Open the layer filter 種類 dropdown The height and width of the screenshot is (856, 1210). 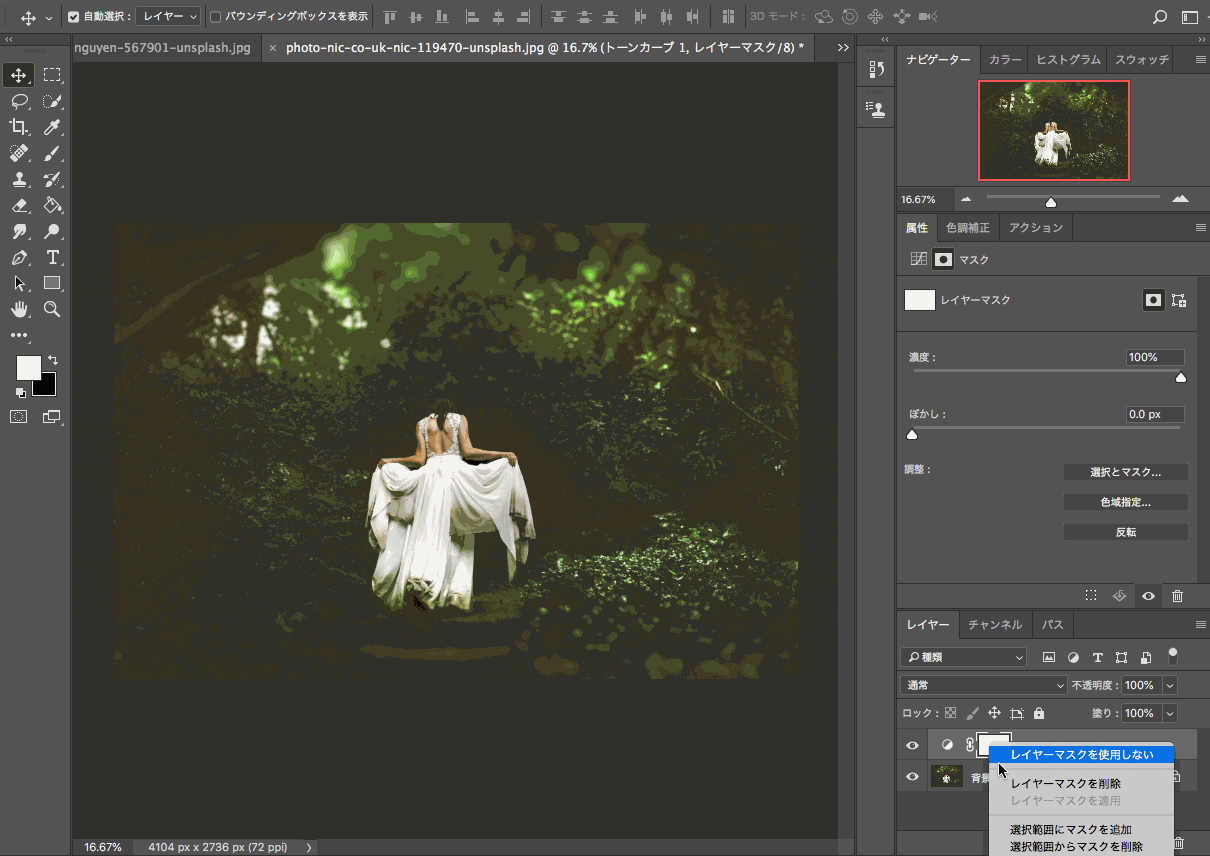coord(963,657)
